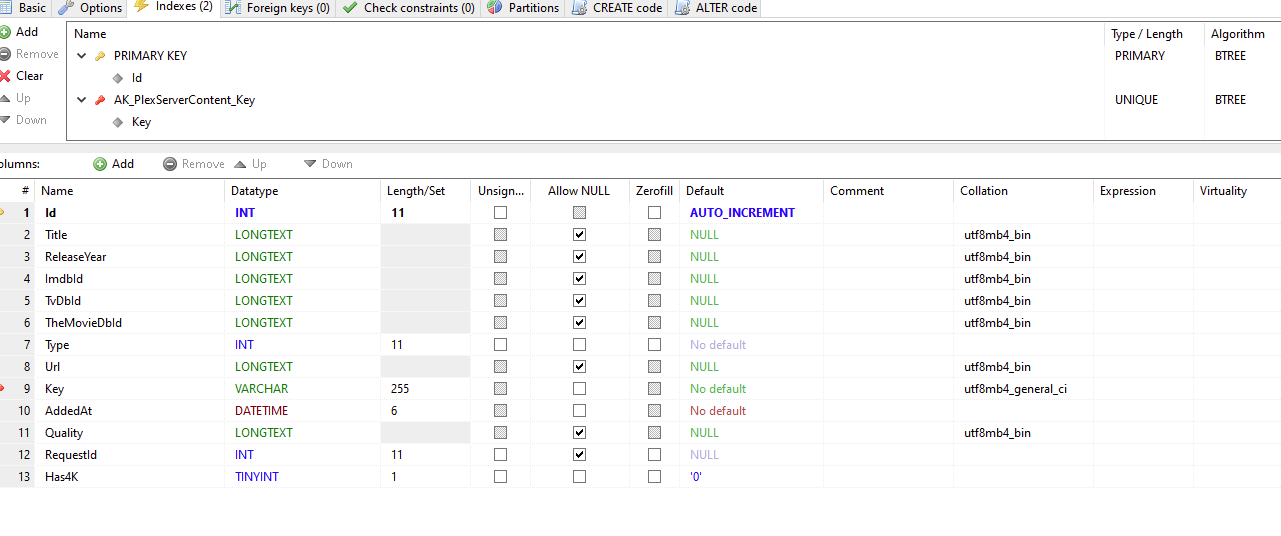
Task: Click the Partitions tab icon
Action: 495,8
